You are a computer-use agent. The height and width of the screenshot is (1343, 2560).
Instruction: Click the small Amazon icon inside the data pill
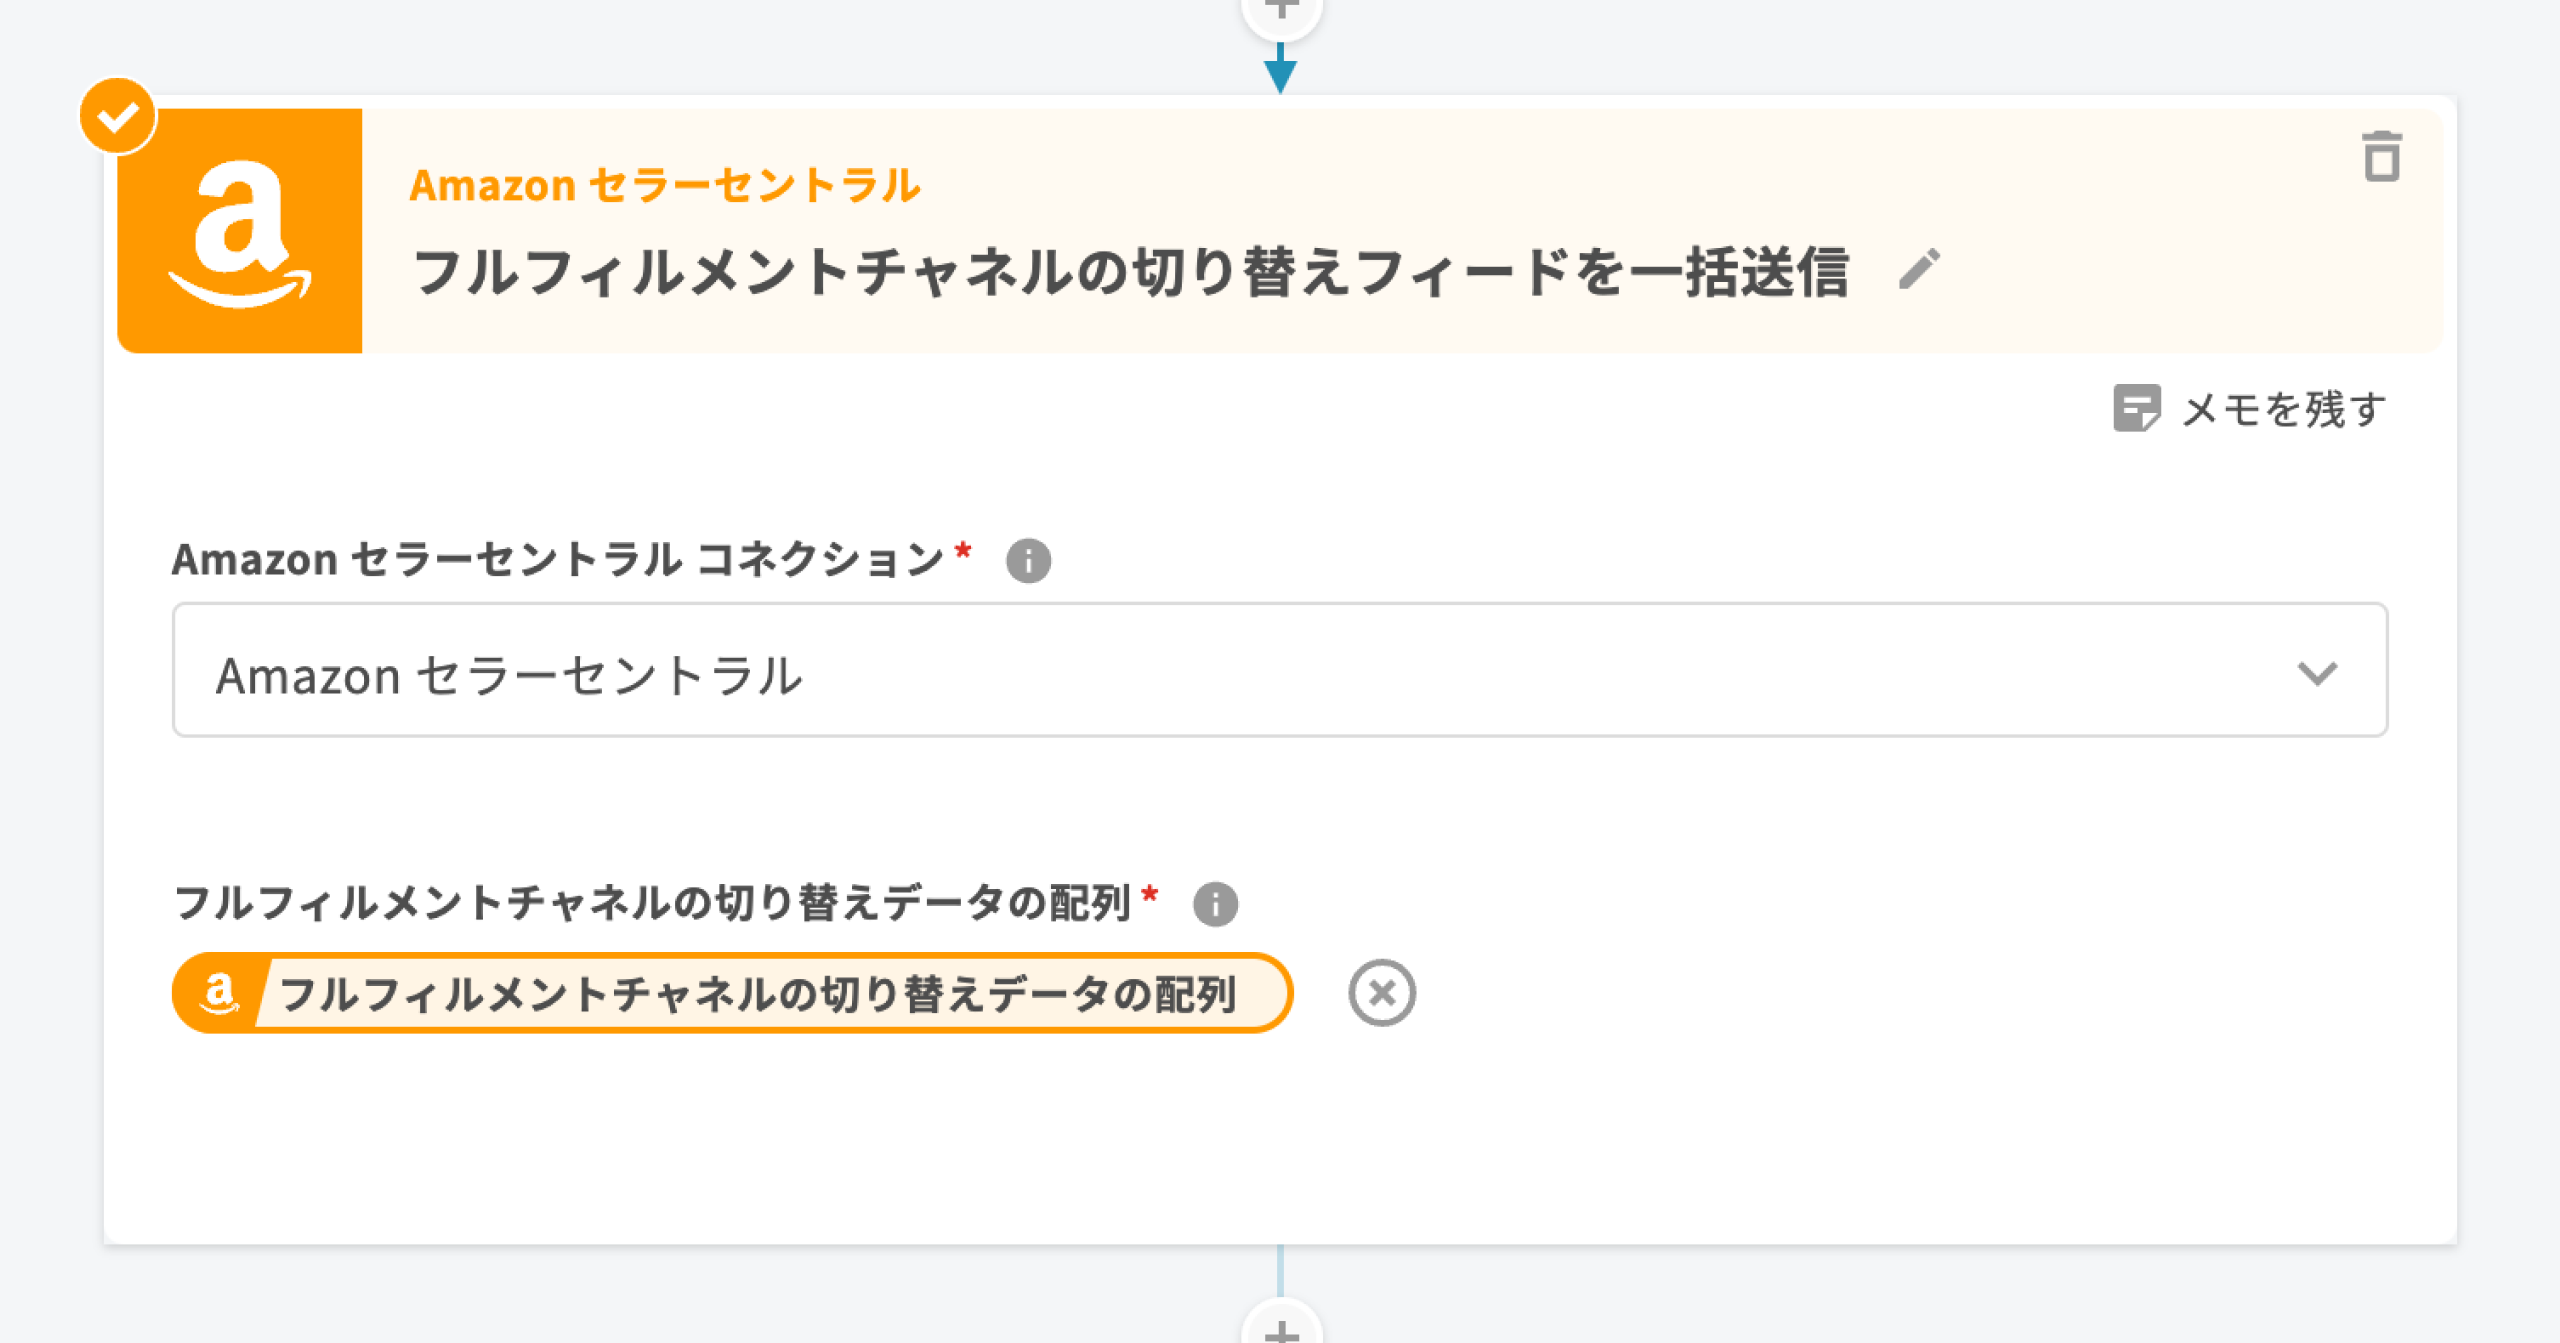click(219, 993)
